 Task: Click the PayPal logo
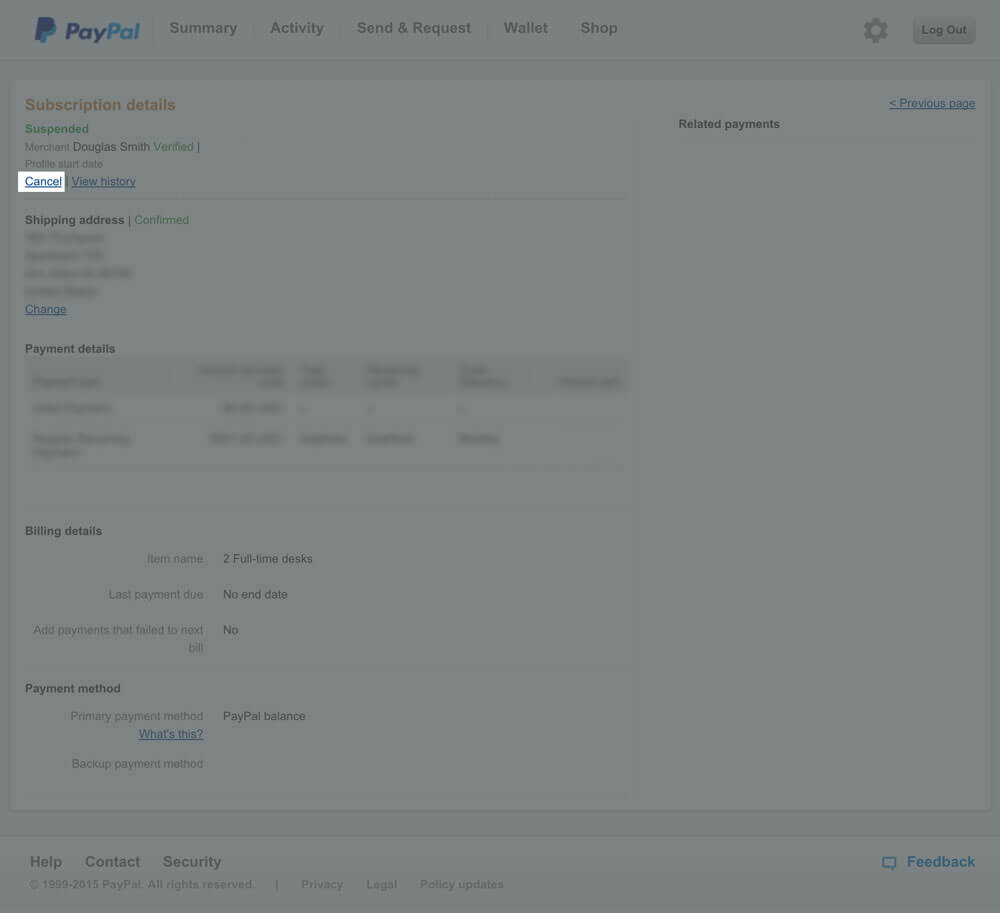[x=87, y=30]
